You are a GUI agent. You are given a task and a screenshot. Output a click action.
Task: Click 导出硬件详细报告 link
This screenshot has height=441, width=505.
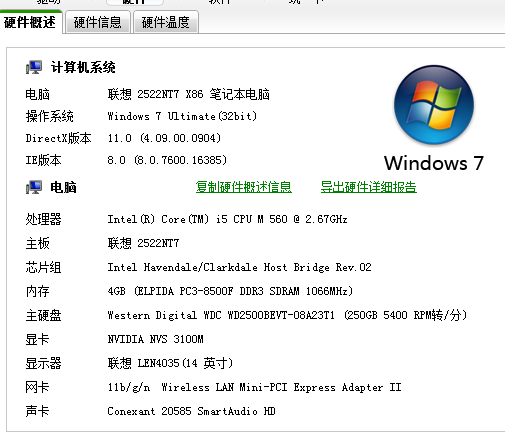pos(369,187)
